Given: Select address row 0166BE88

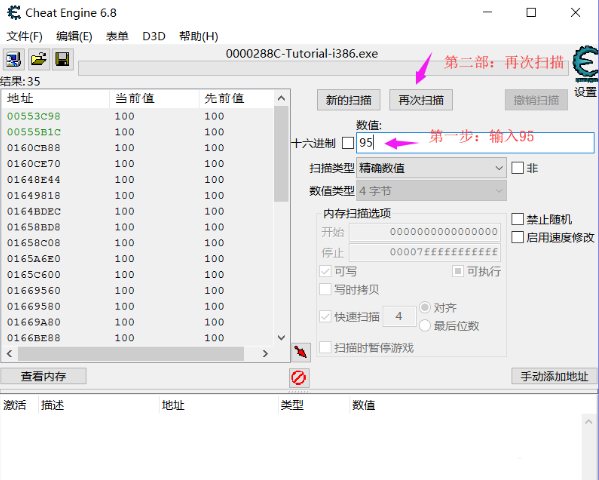Looking at the screenshot, I should coord(138,338).
